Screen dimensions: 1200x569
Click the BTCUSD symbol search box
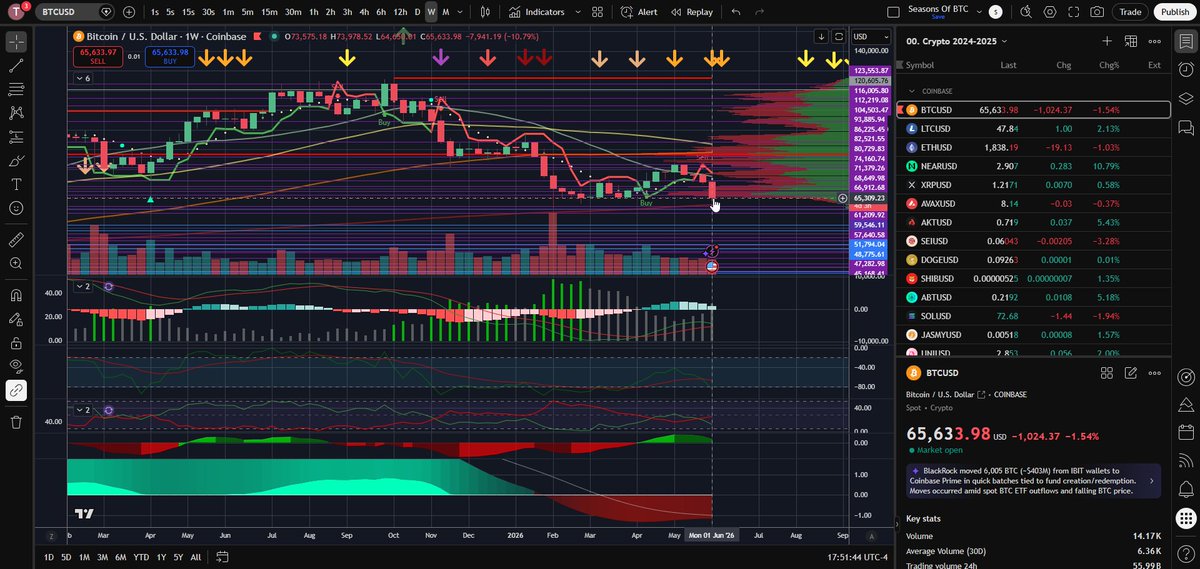click(x=75, y=12)
